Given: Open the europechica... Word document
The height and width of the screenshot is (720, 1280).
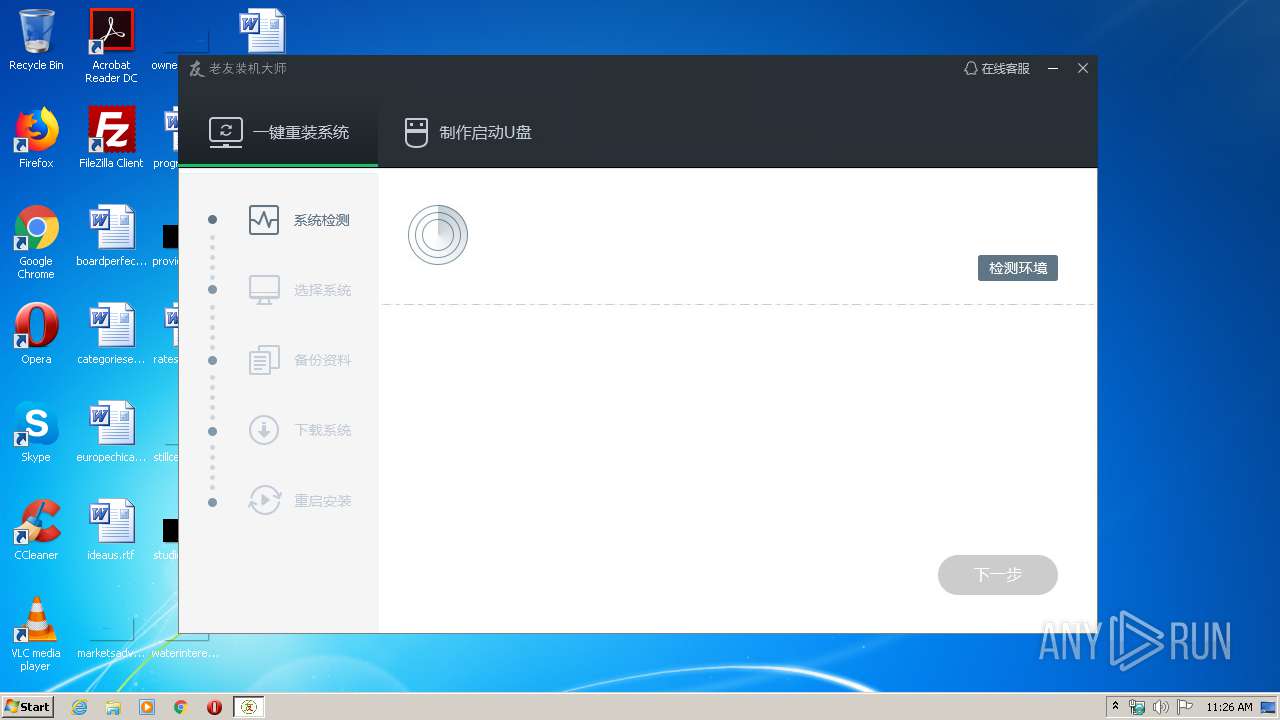Looking at the screenshot, I should coord(111,432).
